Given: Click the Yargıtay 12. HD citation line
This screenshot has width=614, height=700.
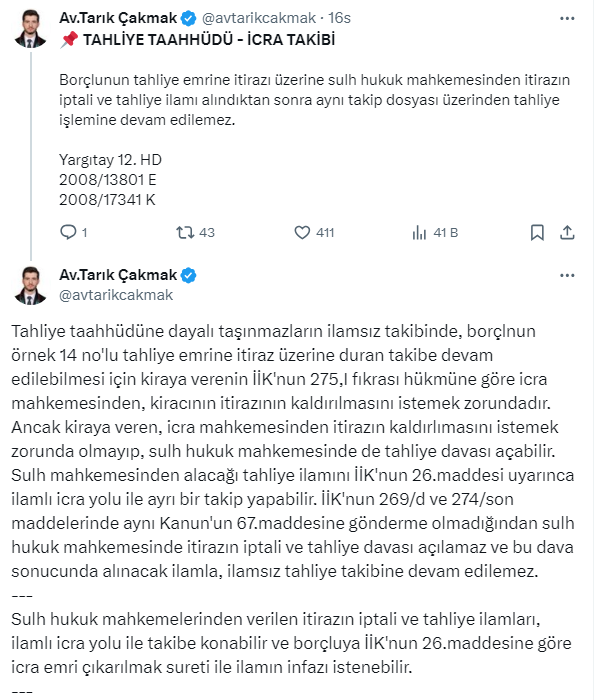Looking at the screenshot, I should 111,159.
